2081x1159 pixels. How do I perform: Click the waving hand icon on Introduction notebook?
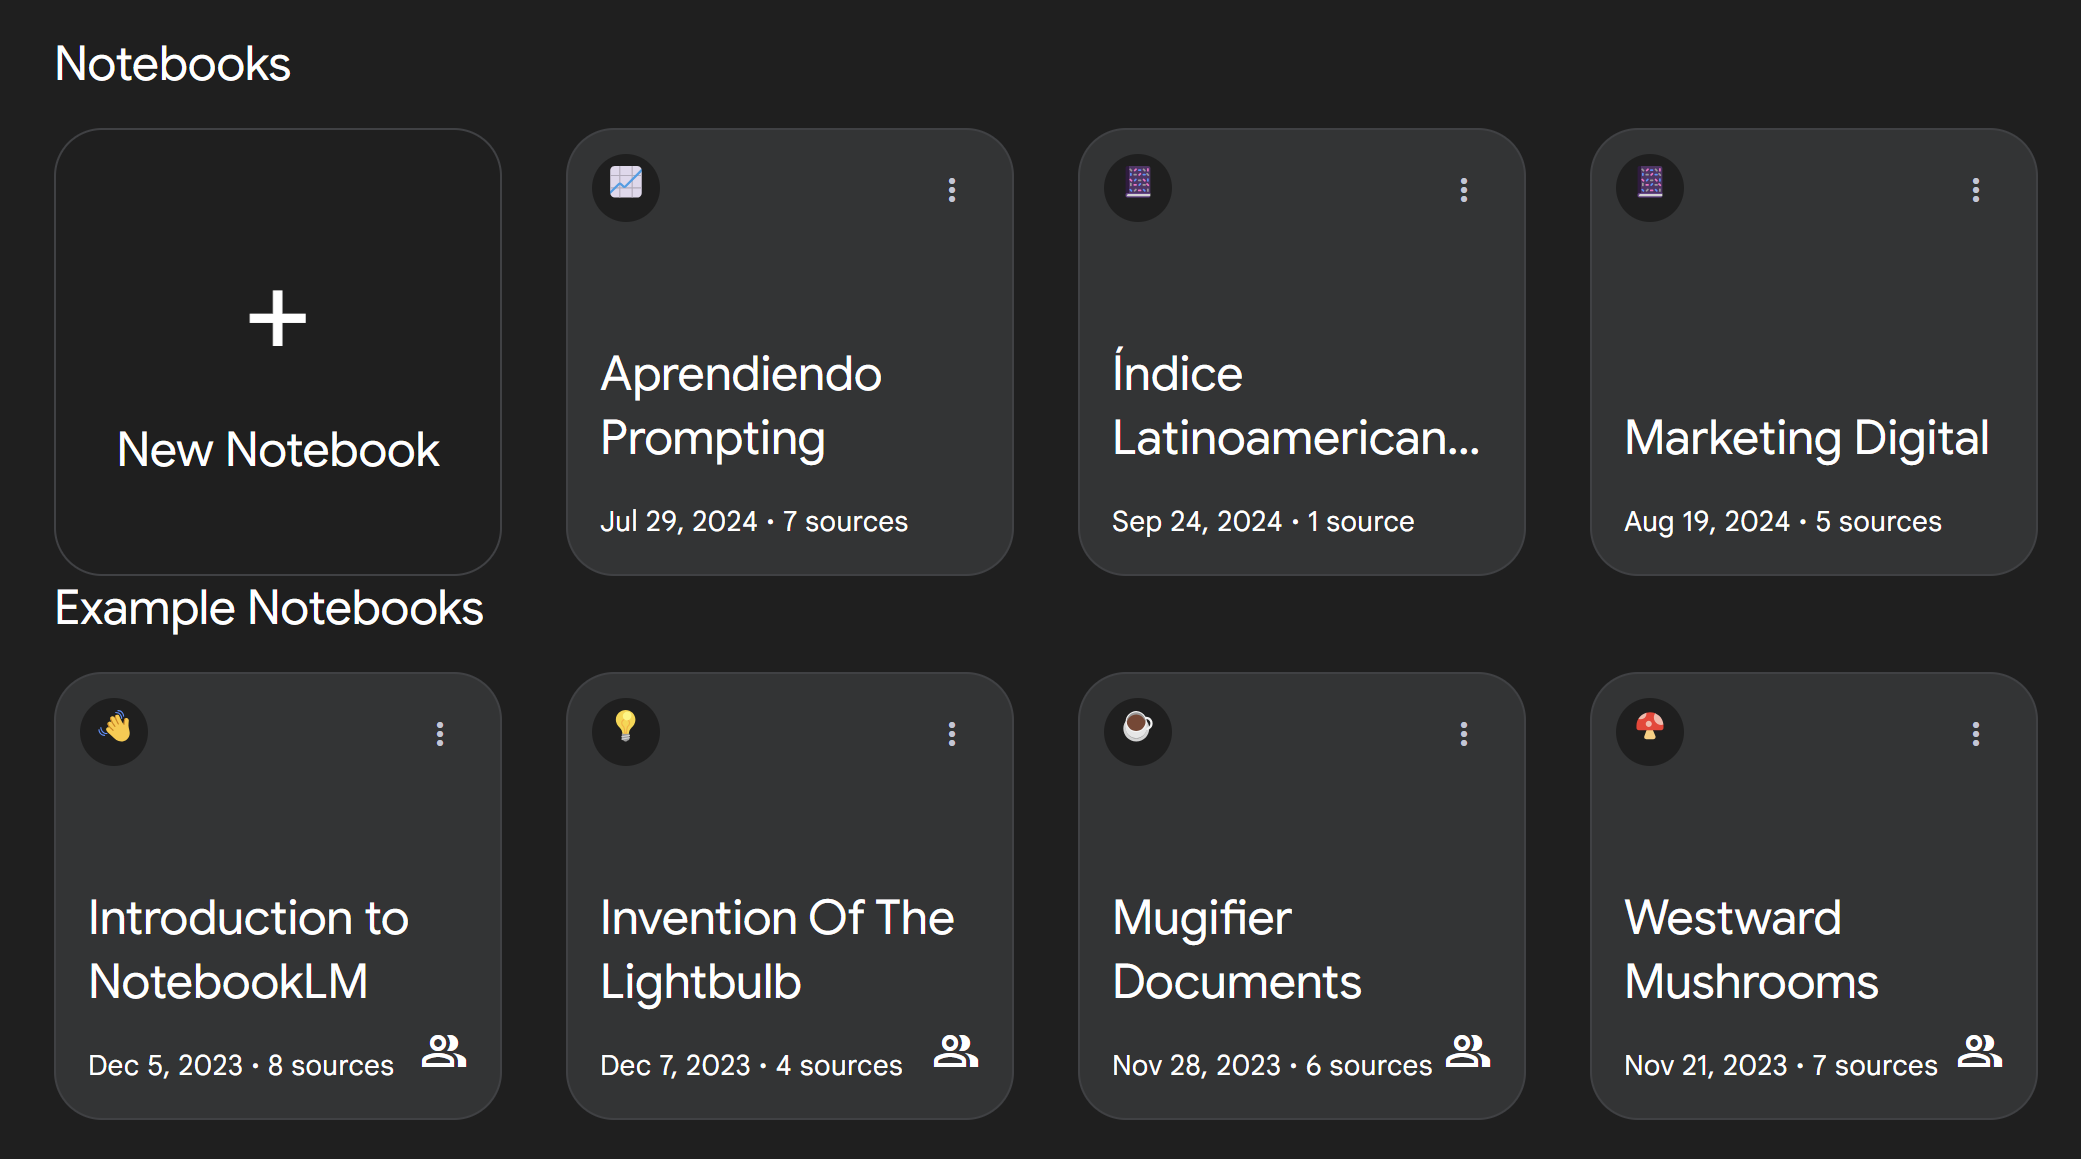pyautogui.click(x=114, y=730)
